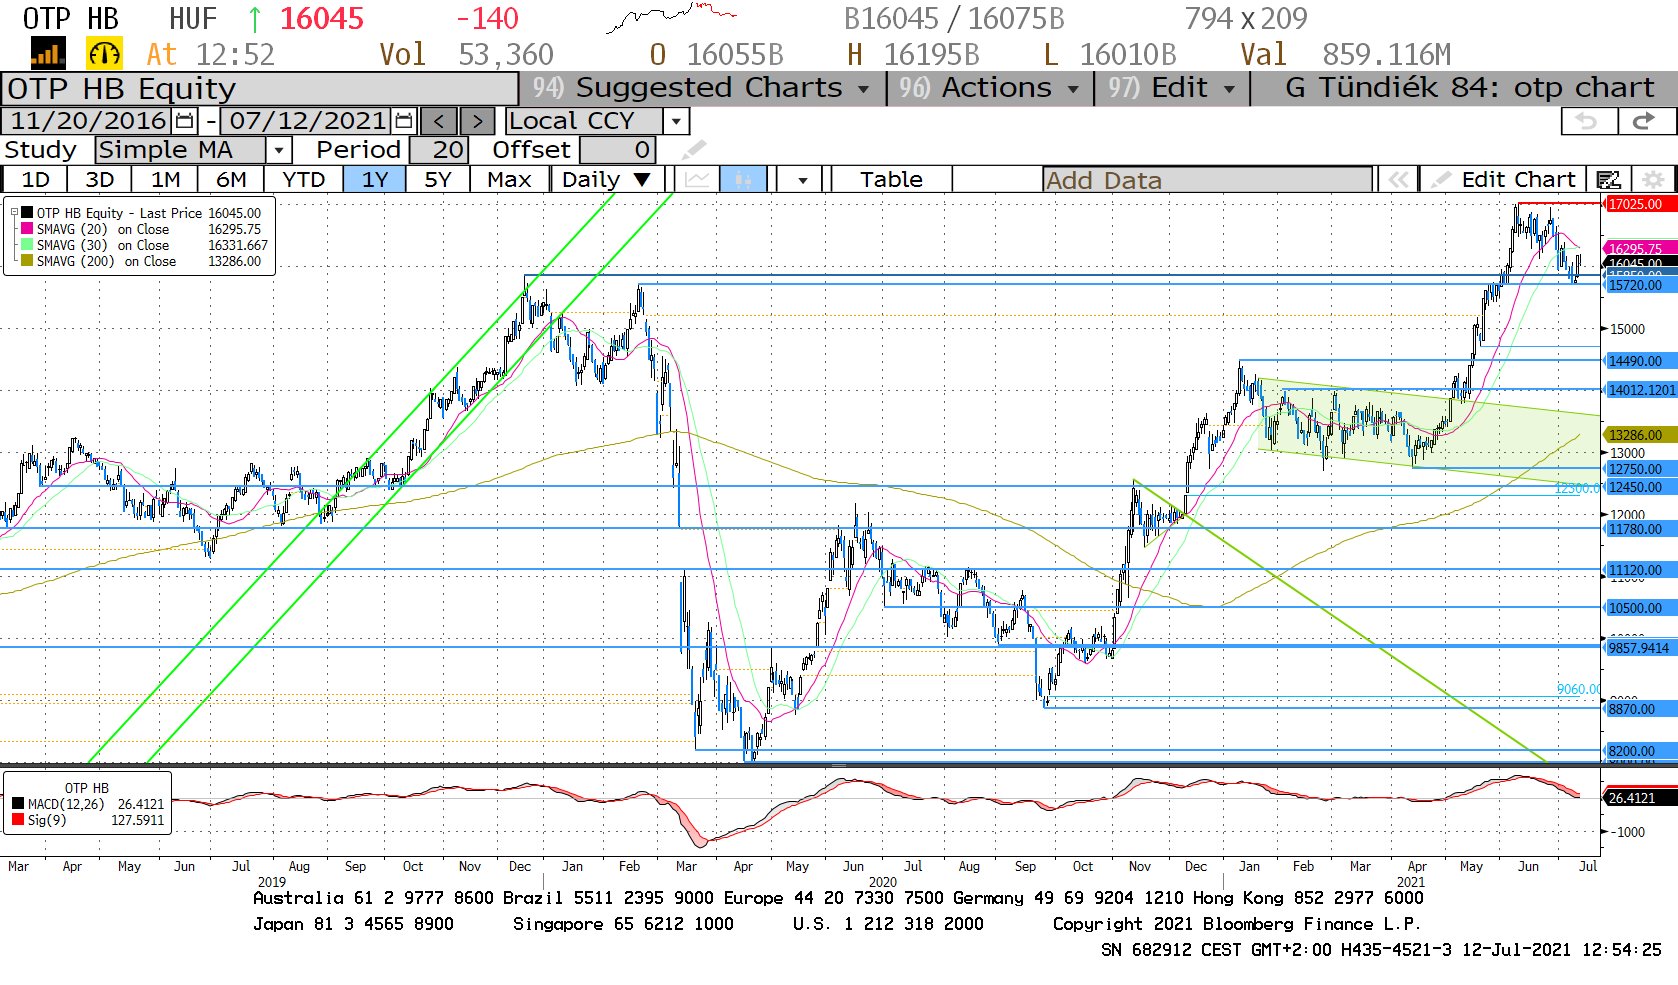1678x985 pixels.
Task: Click the Table view button
Action: point(891,180)
